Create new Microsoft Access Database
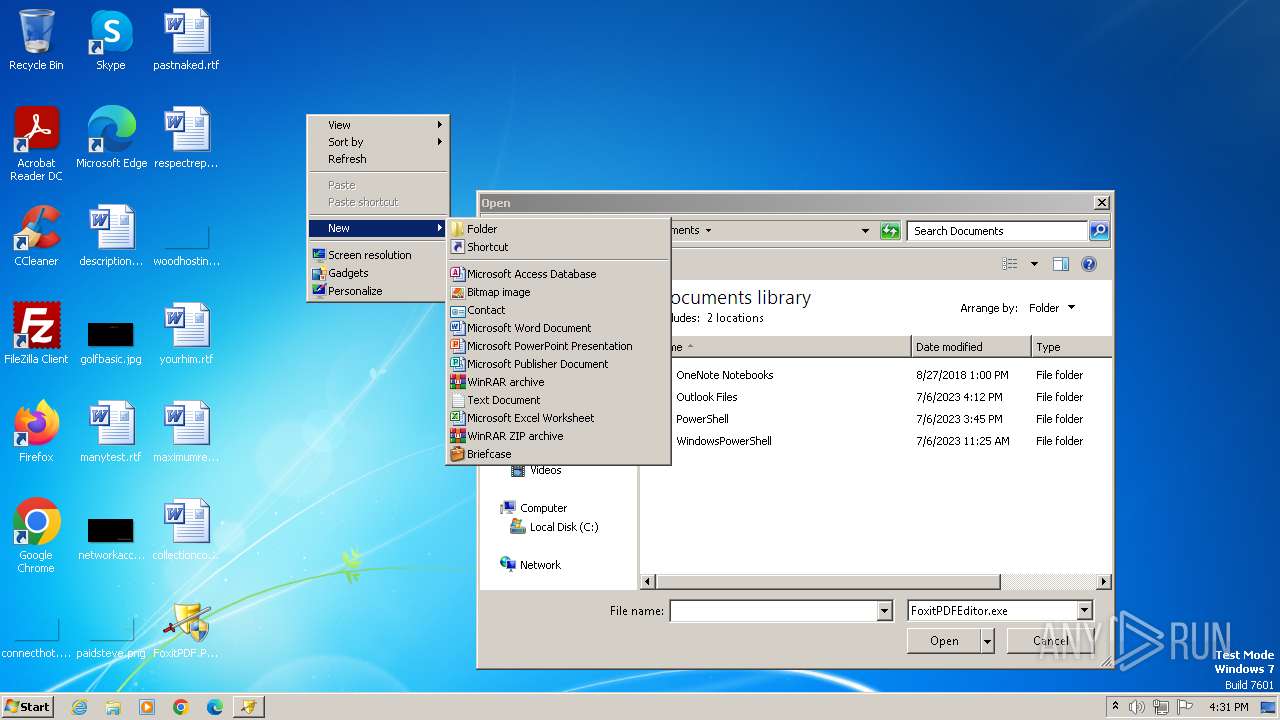Screen dimensions: 1280x720 point(558,274)
